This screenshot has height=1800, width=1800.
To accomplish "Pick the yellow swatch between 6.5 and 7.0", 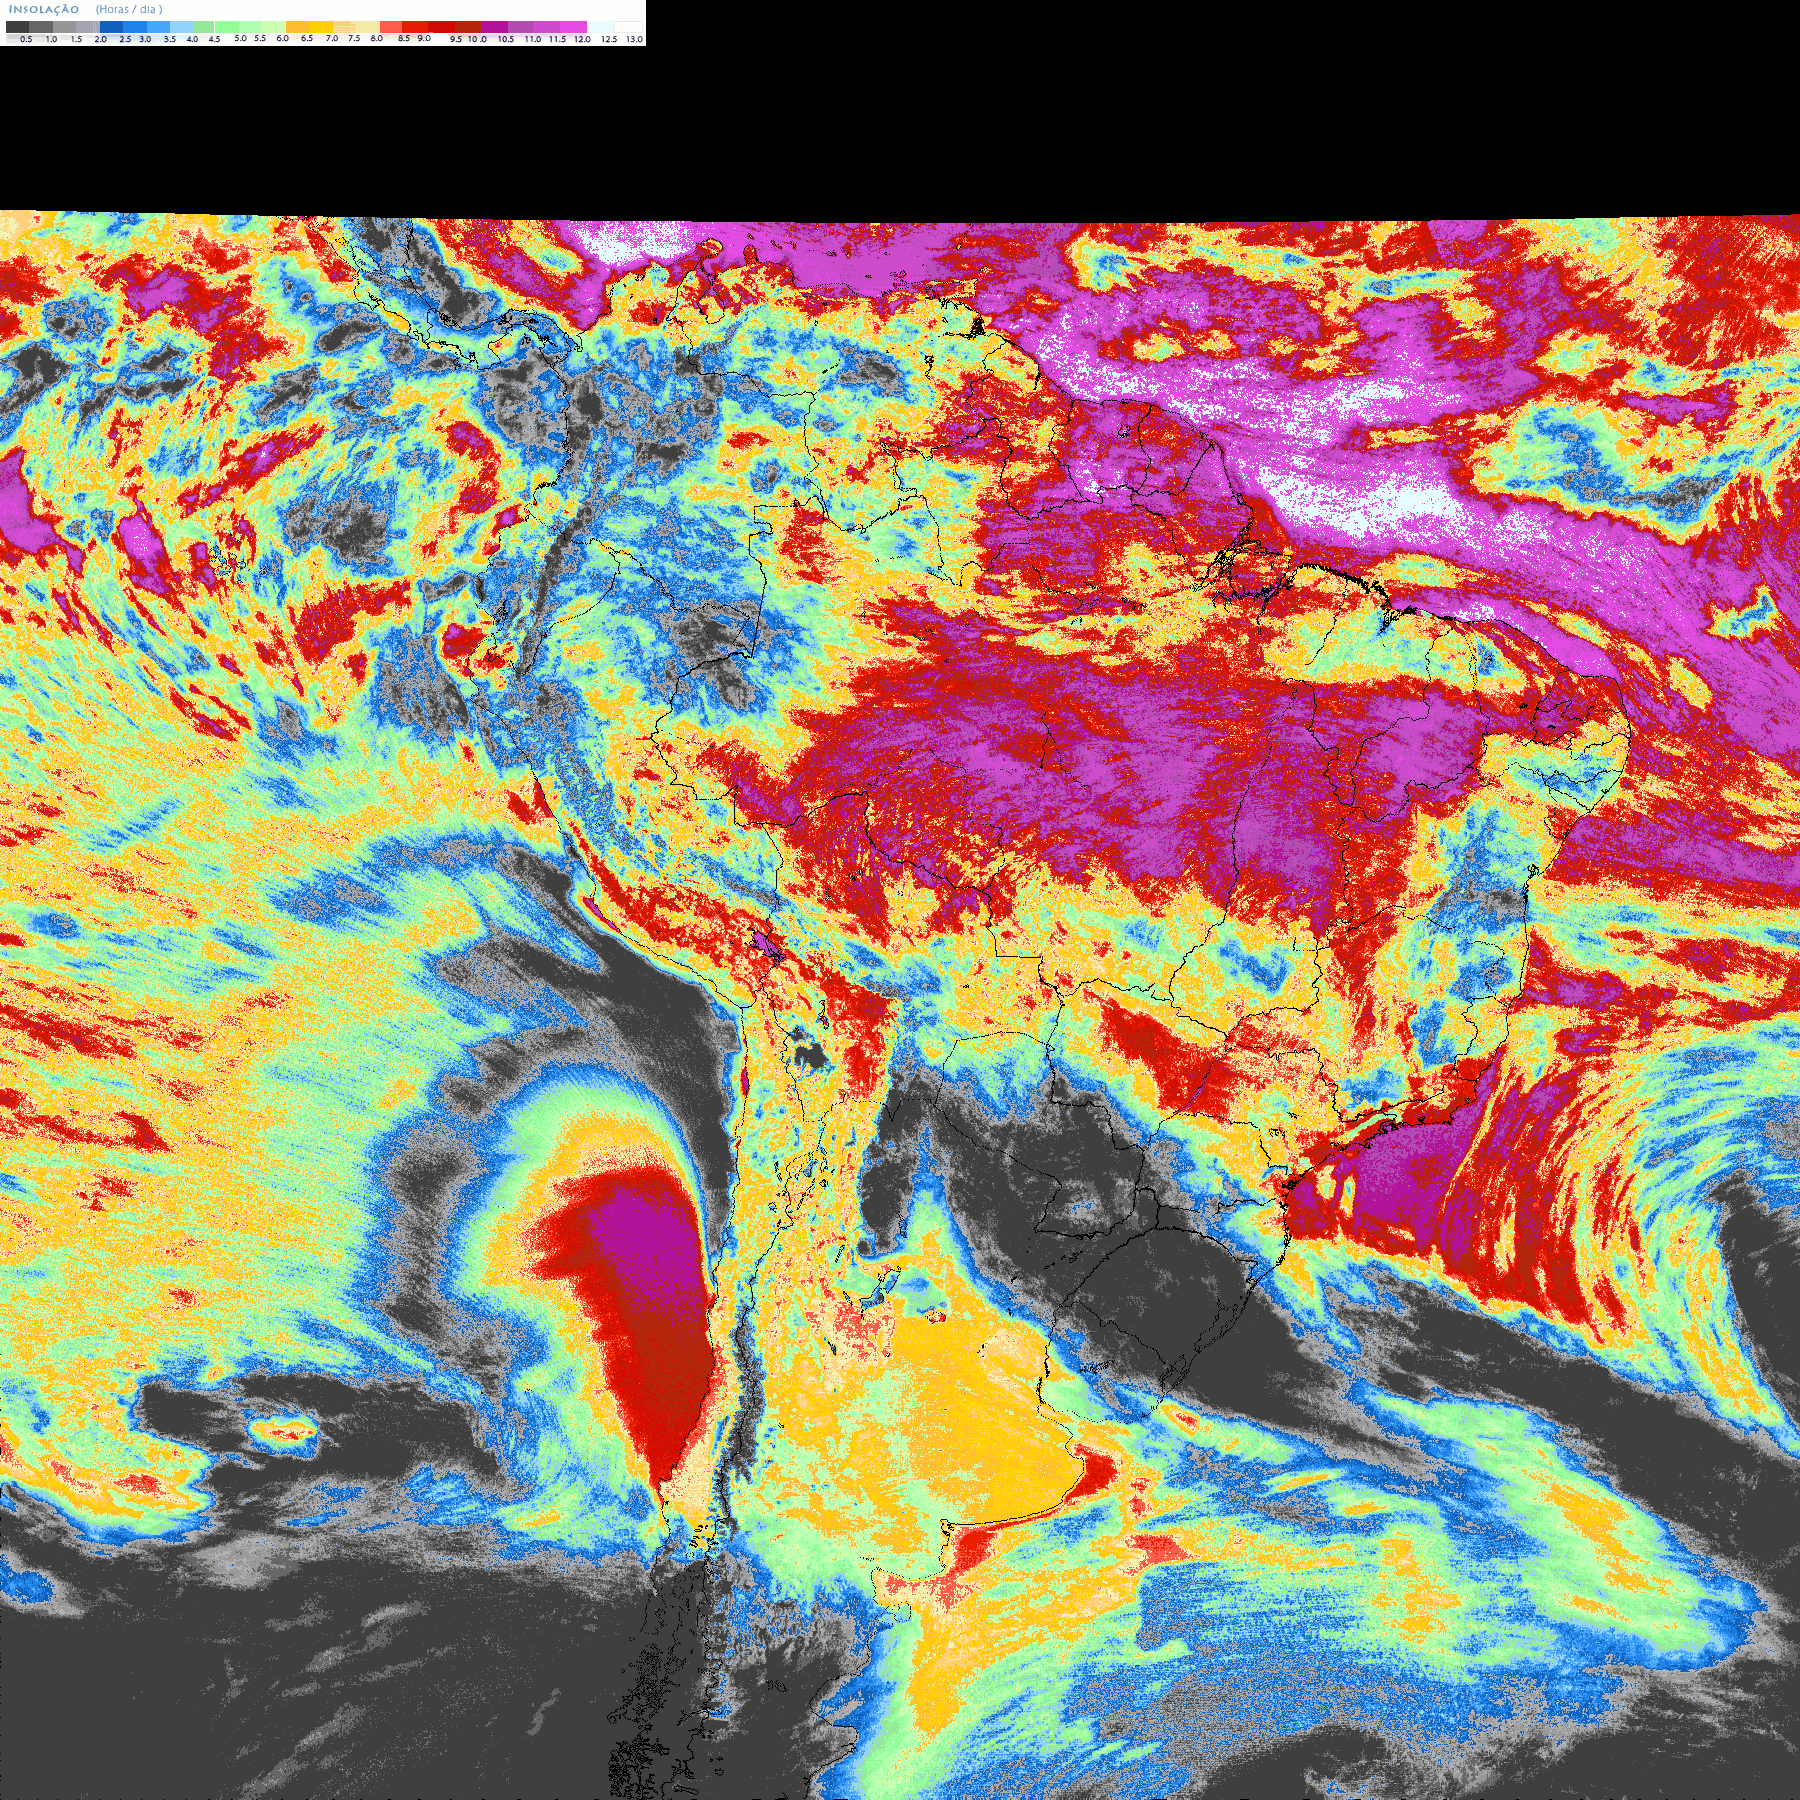I will click(321, 27).
